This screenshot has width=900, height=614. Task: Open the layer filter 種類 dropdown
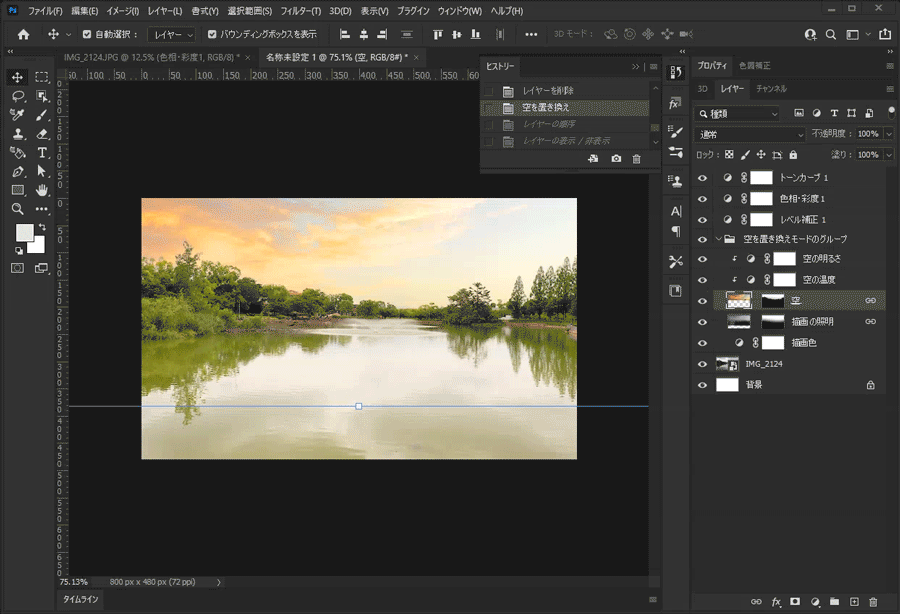(x=737, y=114)
